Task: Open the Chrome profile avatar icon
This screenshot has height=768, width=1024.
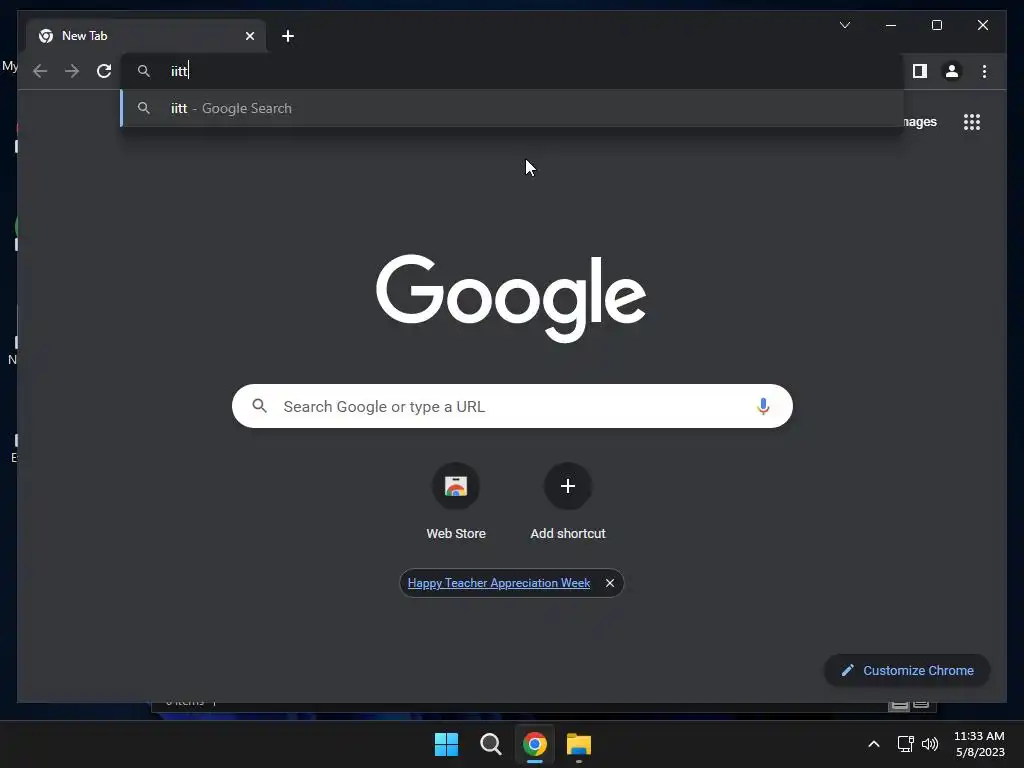Action: [x=952, y=71]
